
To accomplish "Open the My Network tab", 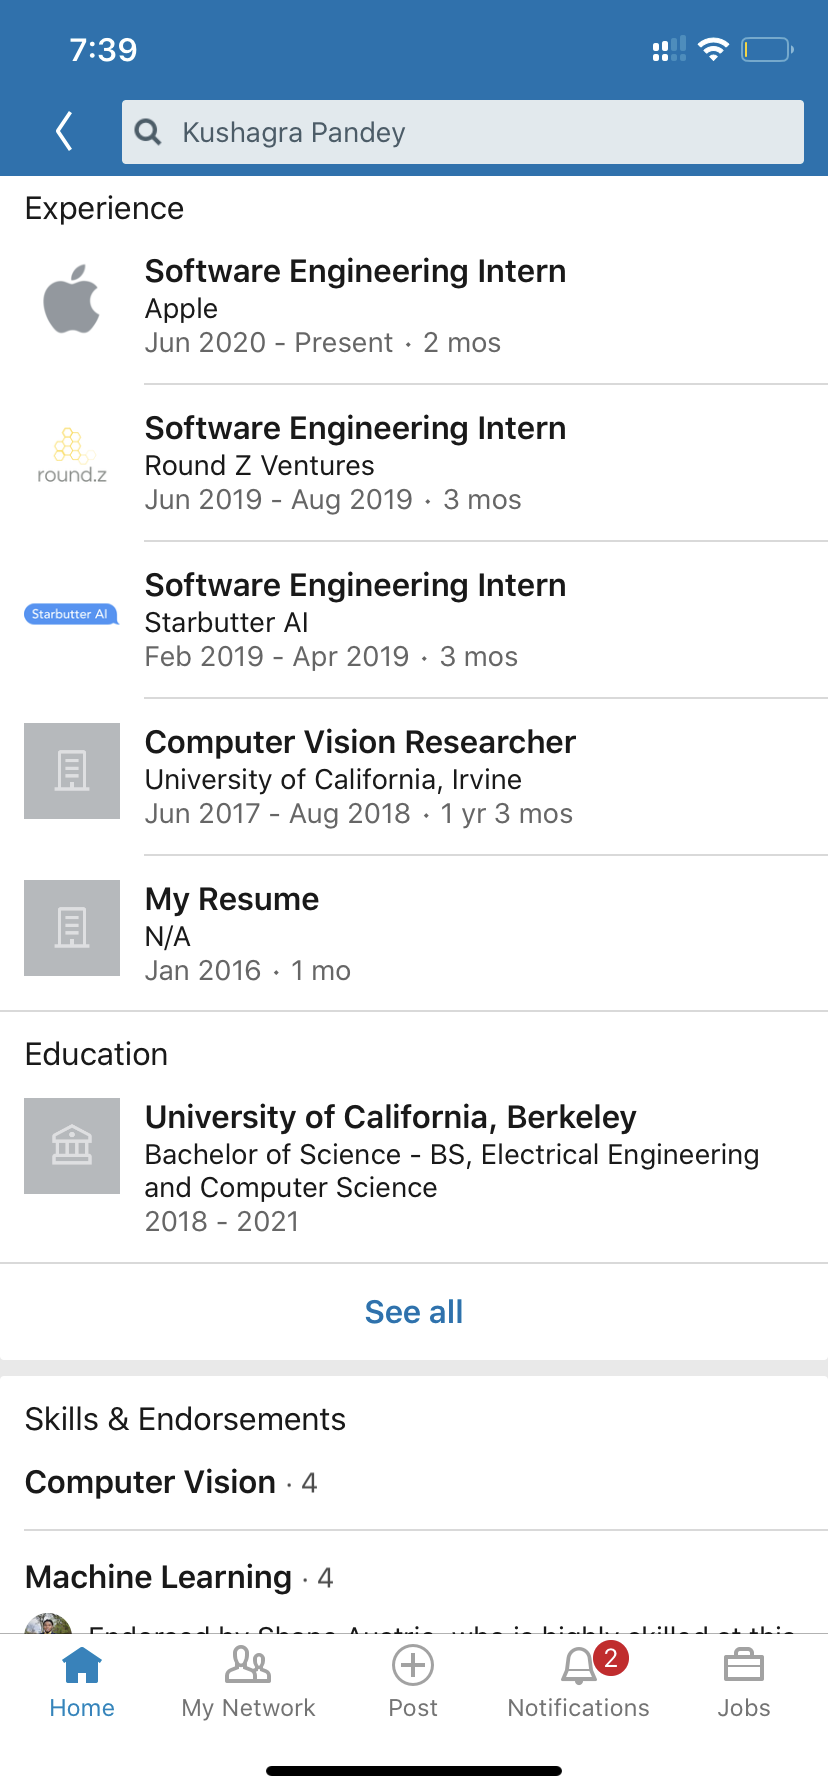I will tap(248, 1684).
